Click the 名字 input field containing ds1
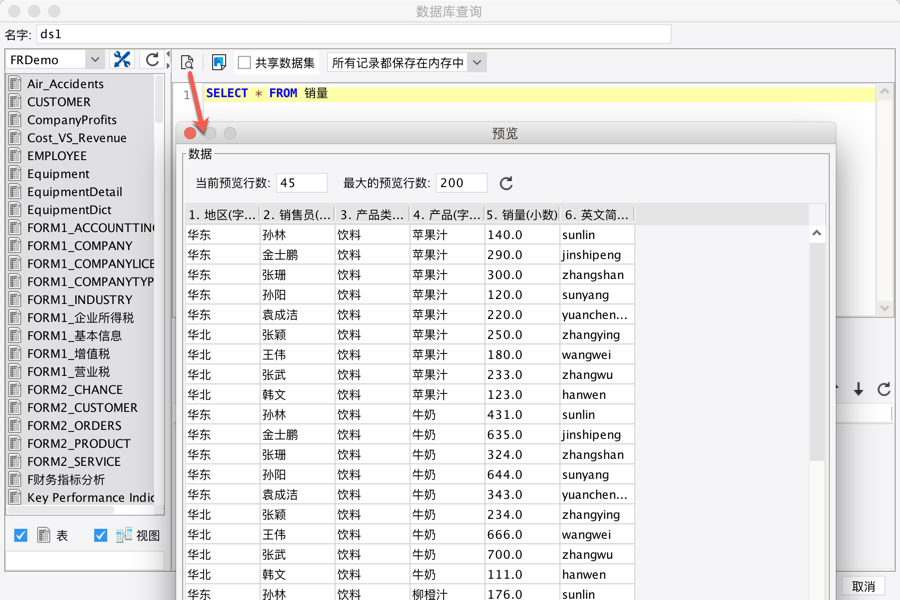900x600 pixels. click(354, 34)
